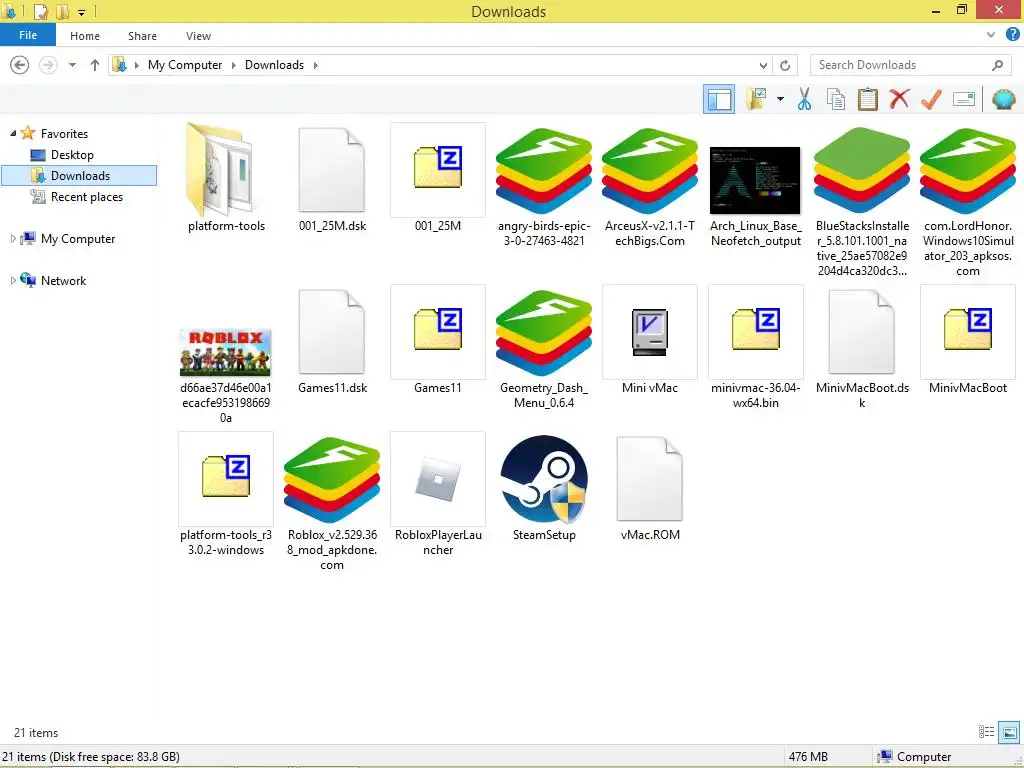Click the Copy toolbar icon

pos(836,99)
